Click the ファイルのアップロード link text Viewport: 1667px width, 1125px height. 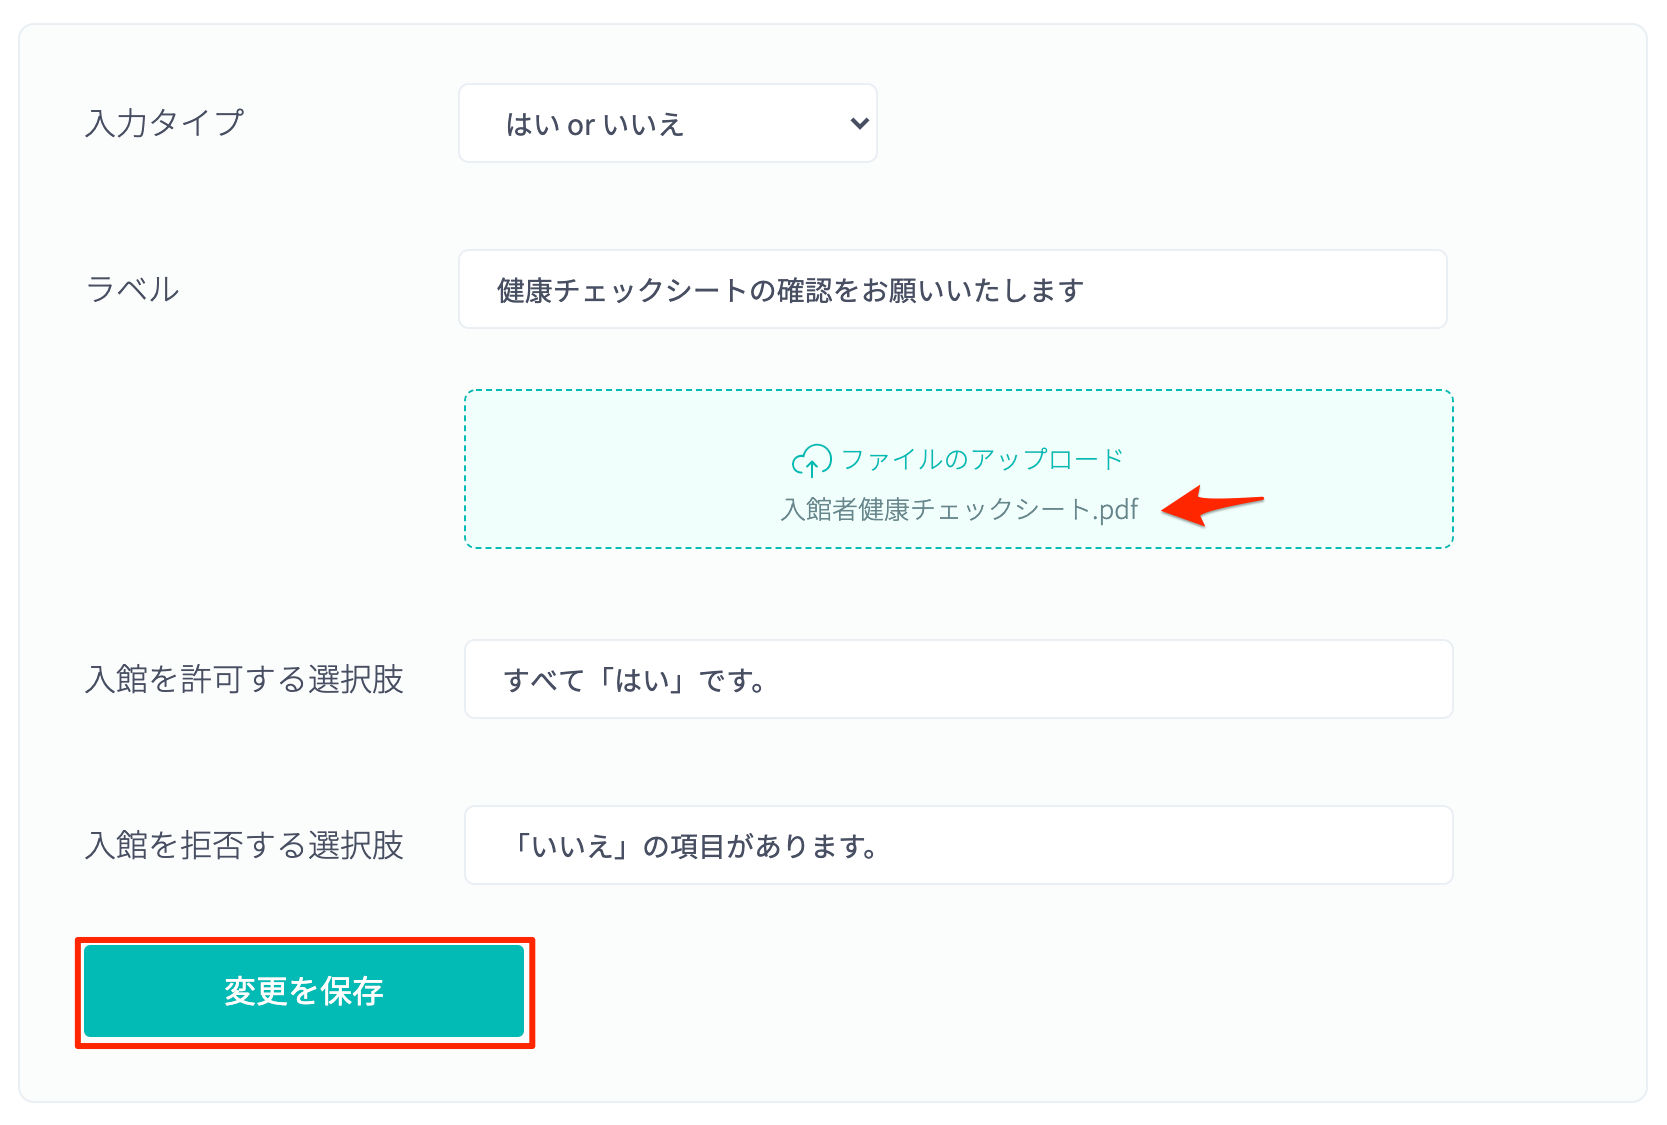click(982, 460)
